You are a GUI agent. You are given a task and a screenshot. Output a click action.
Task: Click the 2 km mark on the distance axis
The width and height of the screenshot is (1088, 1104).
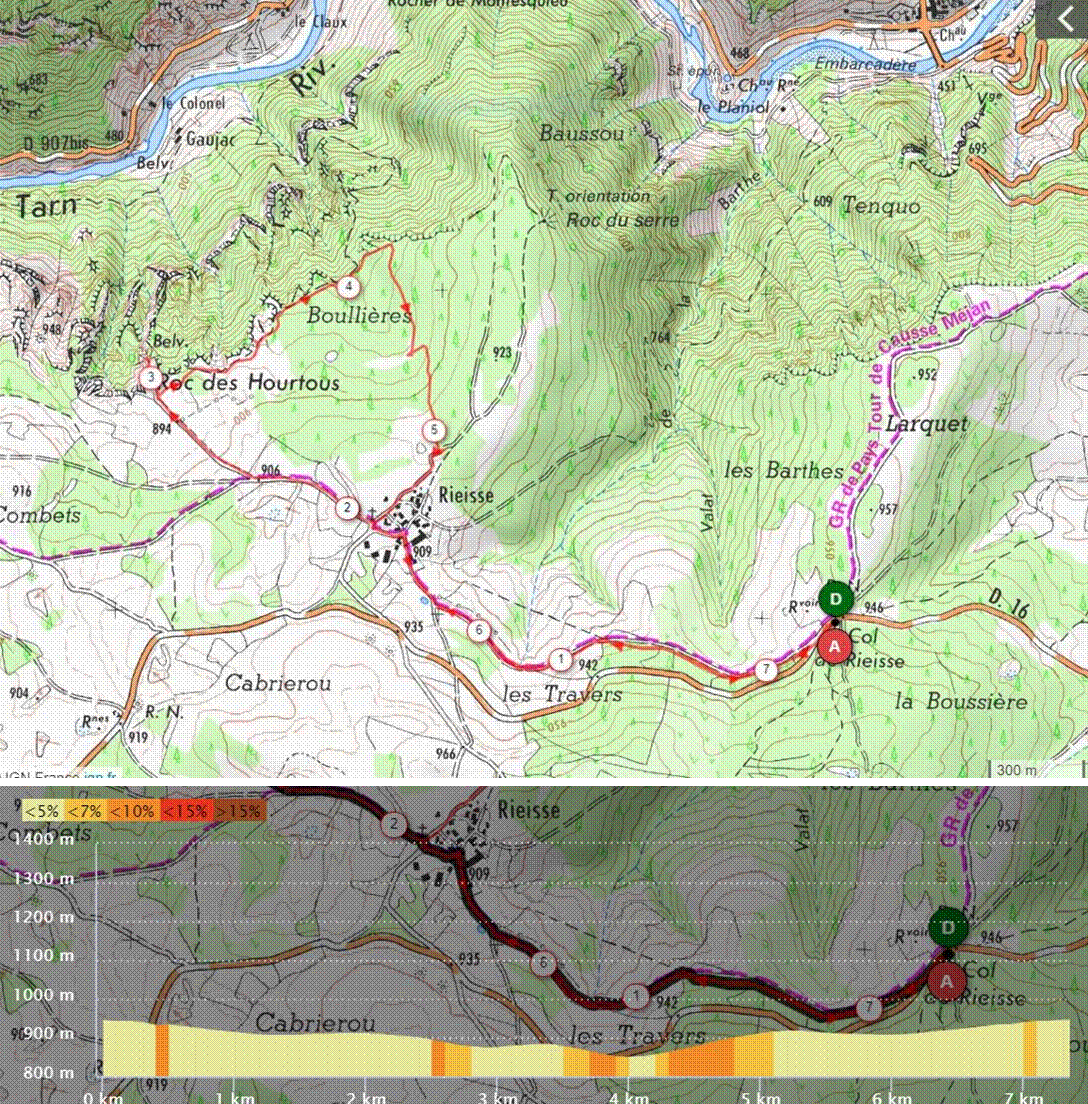[x=366, y=1097]
